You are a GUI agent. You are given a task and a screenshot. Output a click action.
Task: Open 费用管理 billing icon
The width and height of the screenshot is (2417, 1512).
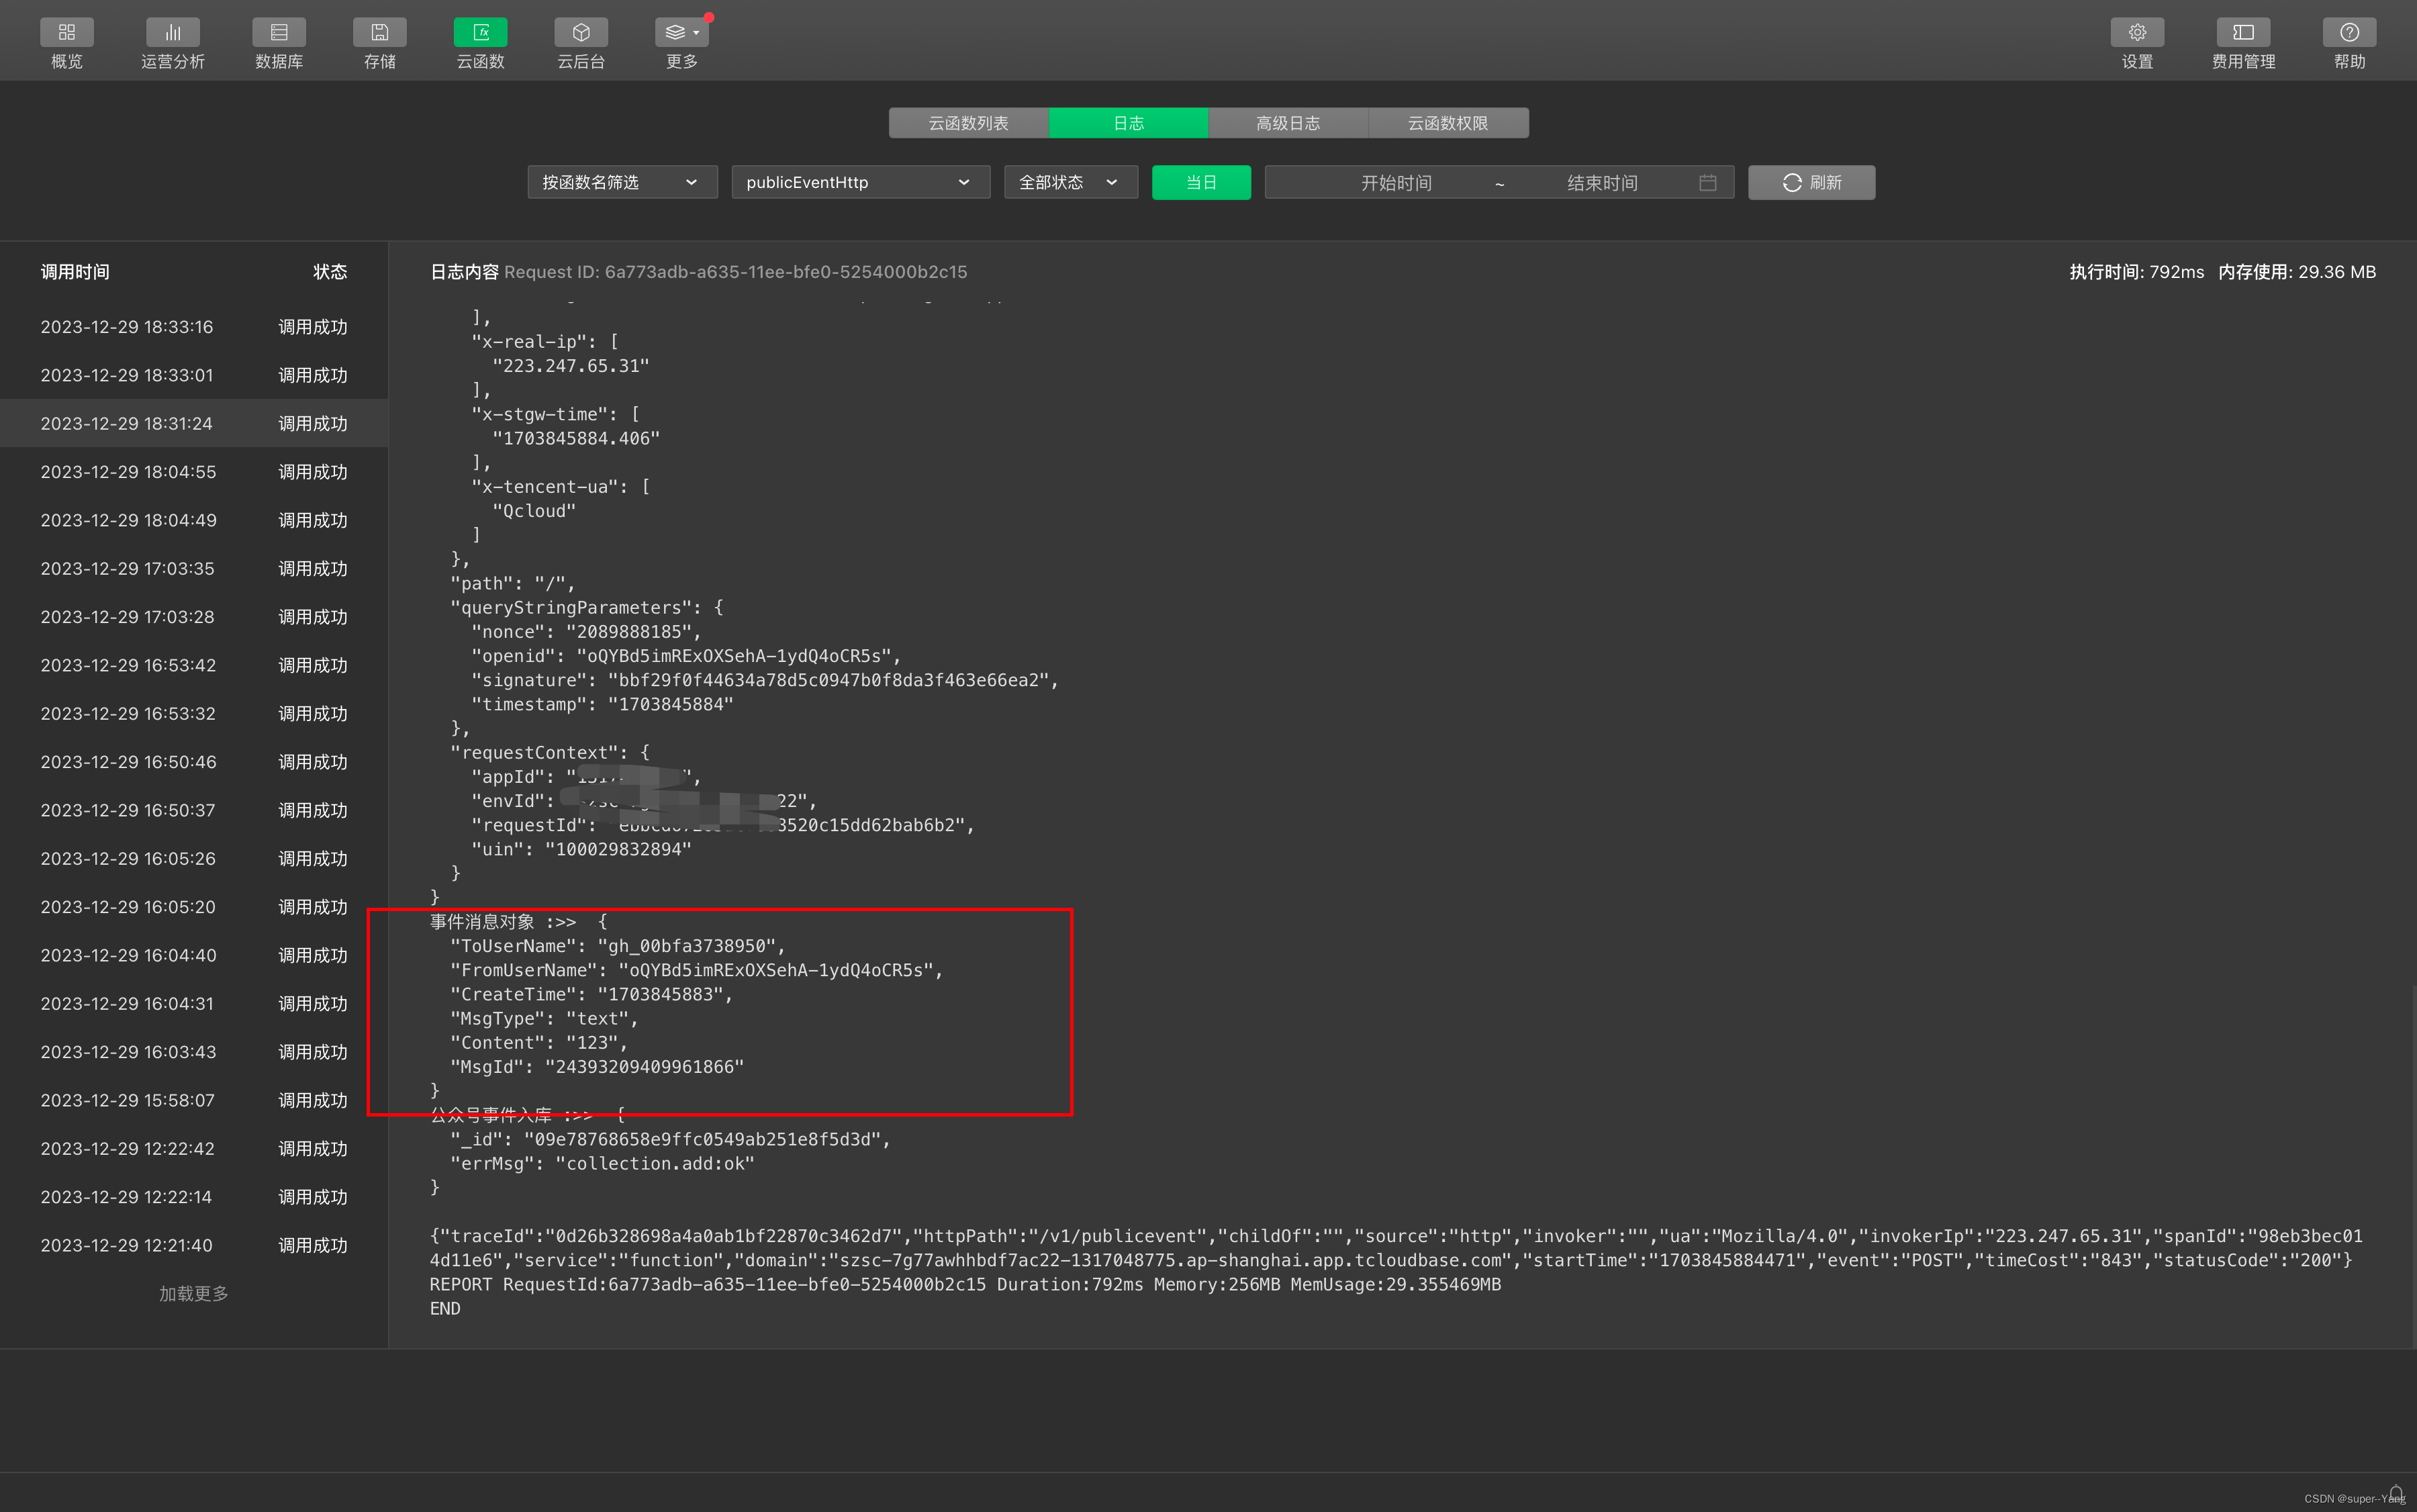[2243, 32]
